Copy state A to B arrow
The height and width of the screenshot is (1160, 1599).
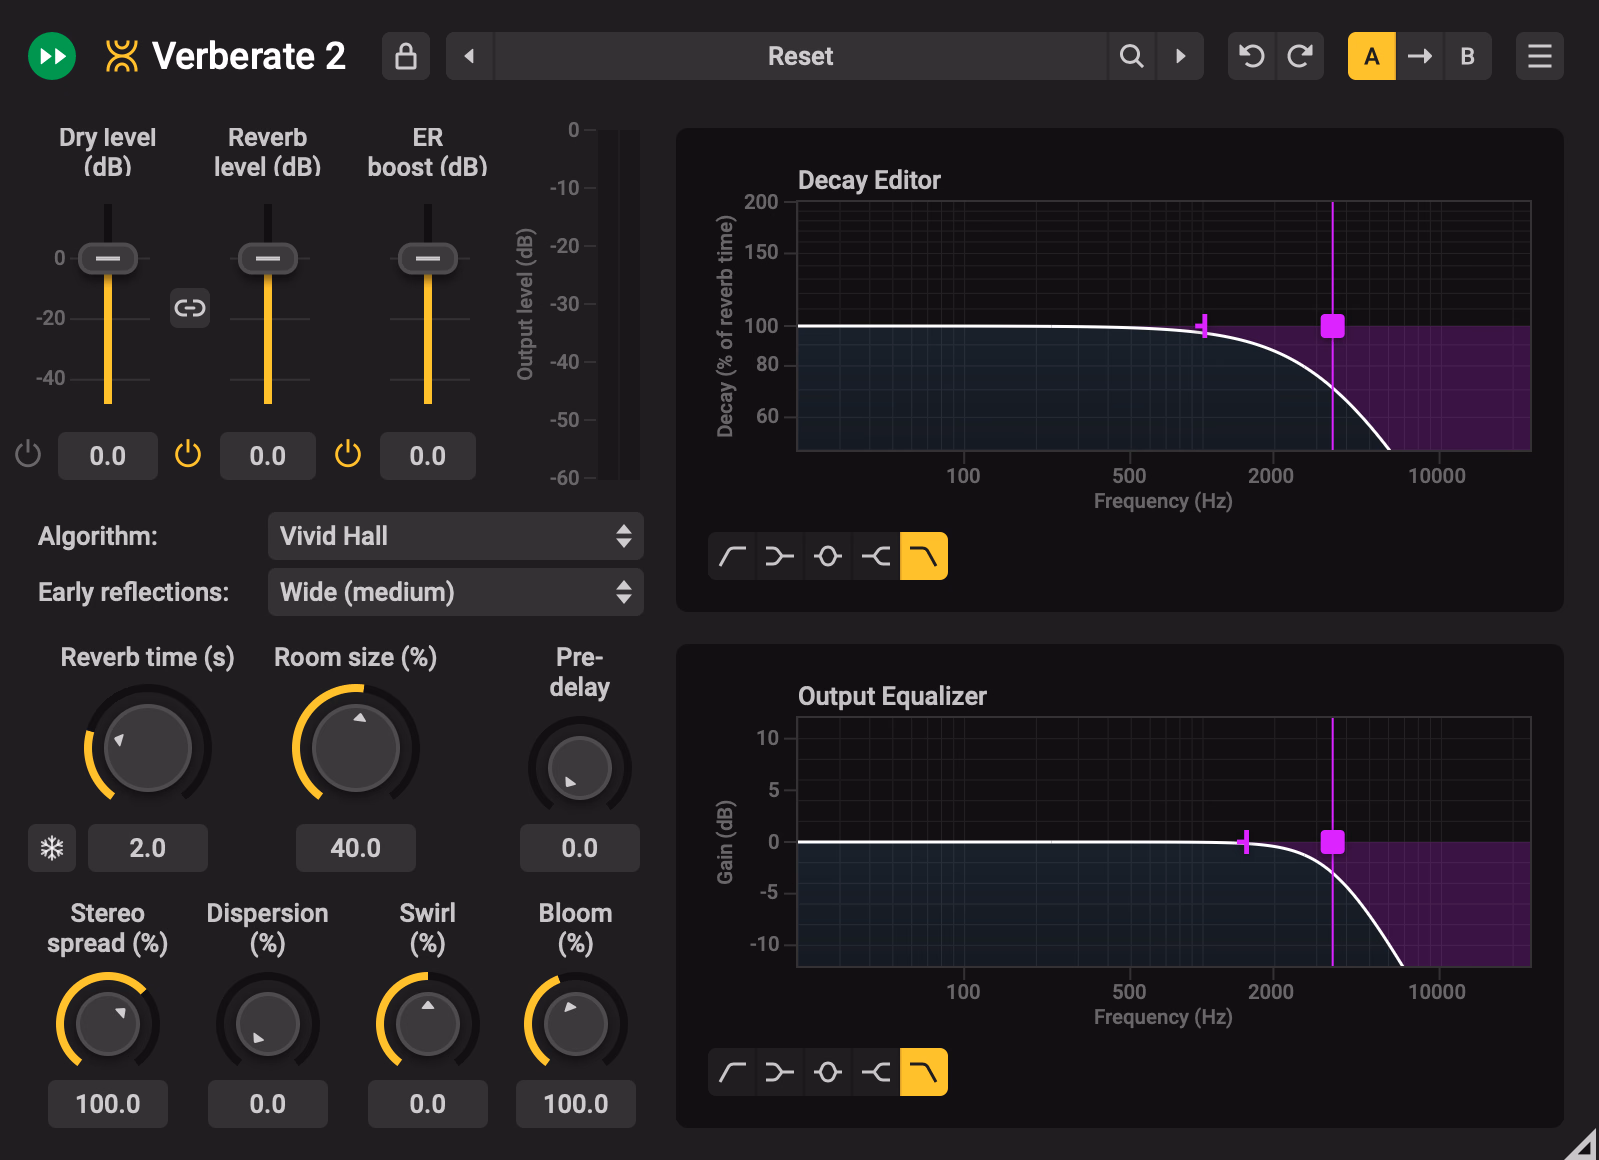pyautogui.click(x=1420, y=56)
